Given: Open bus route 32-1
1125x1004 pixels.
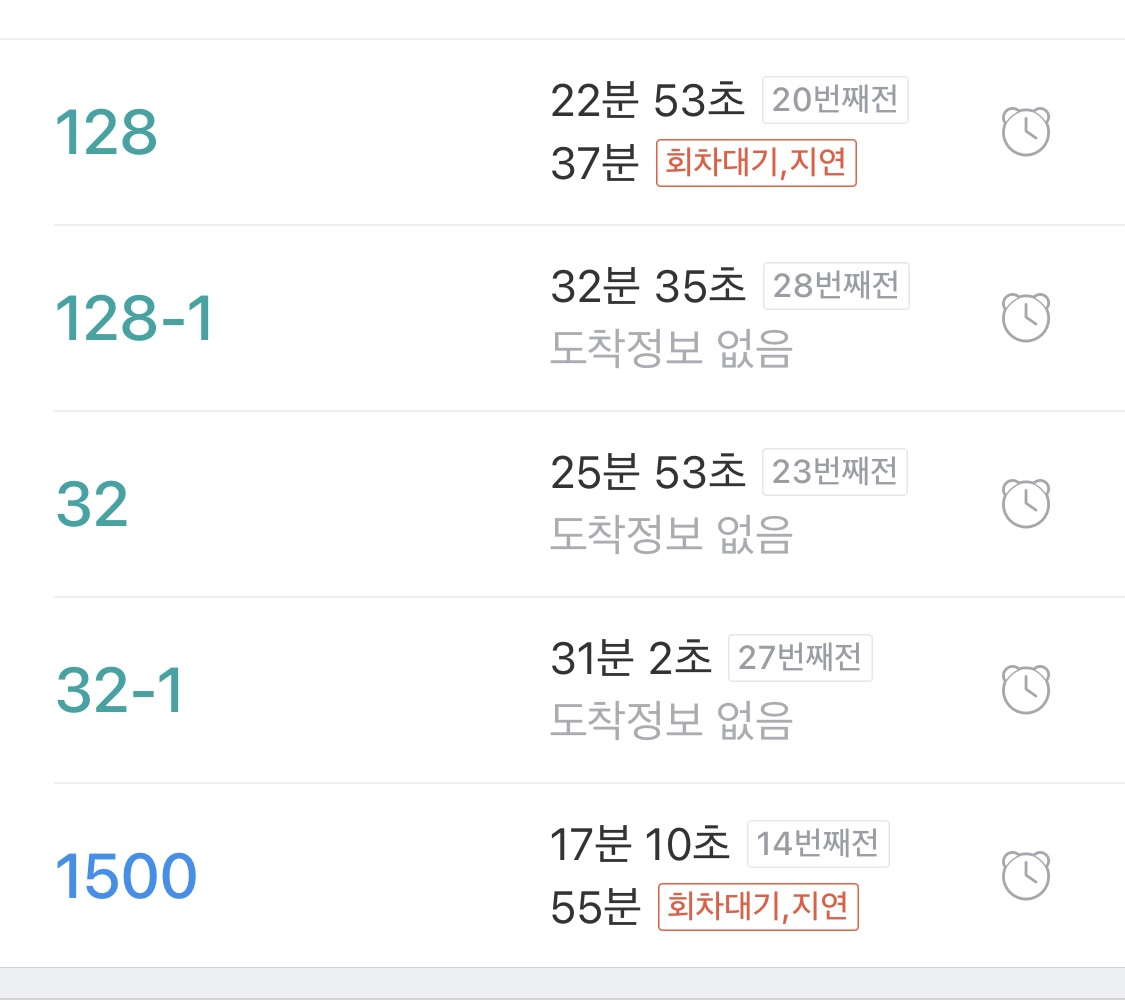Looking at the screenshot, I should [x=120, y=691].
